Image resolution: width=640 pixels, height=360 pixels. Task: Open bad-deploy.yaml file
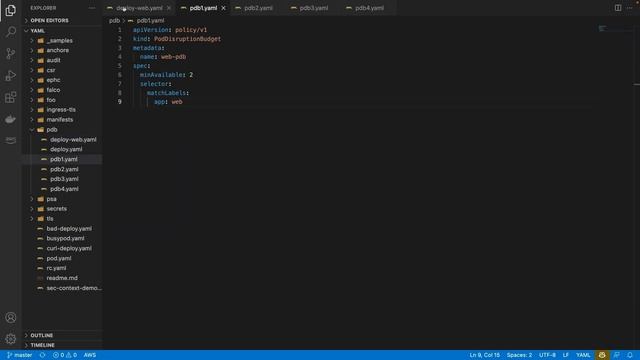69,229
